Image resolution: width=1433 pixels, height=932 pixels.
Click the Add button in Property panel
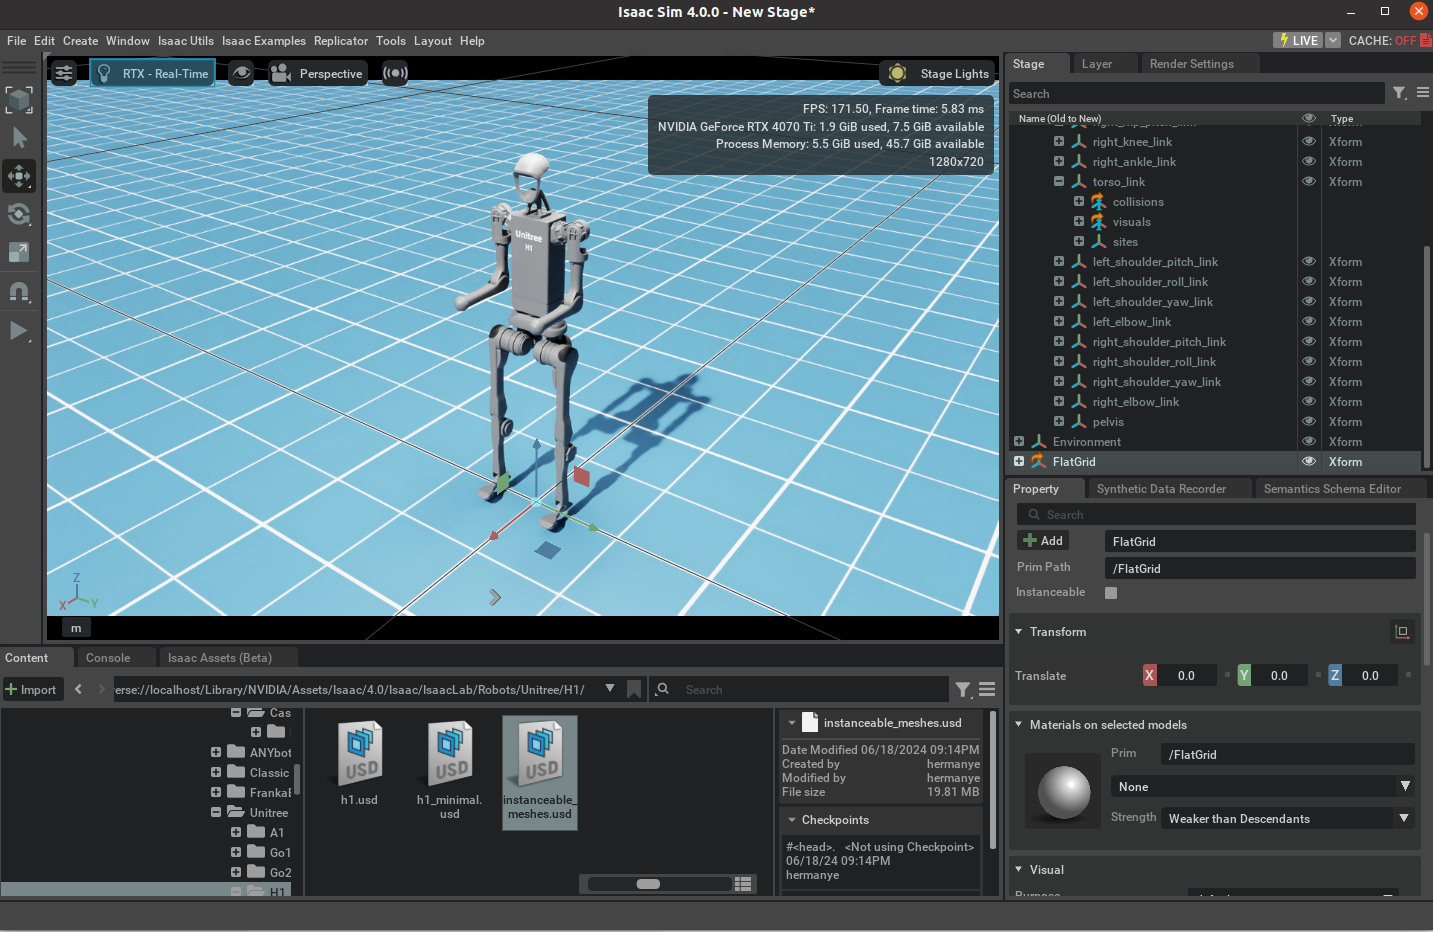[x=1043, y=540]
